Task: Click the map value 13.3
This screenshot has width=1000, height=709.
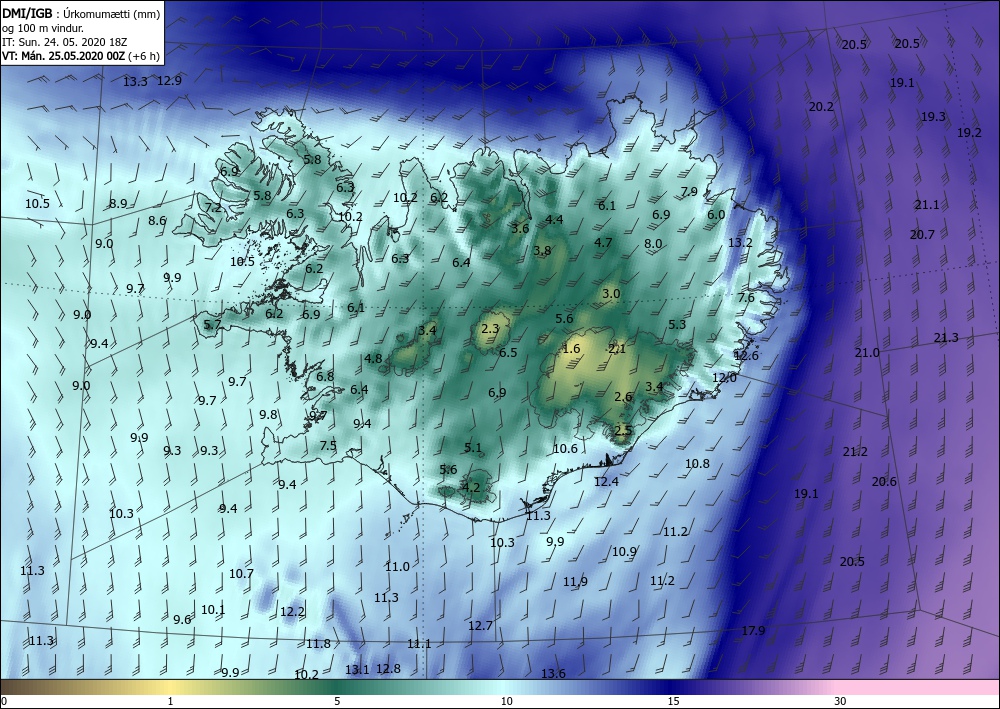Action: 135,82
